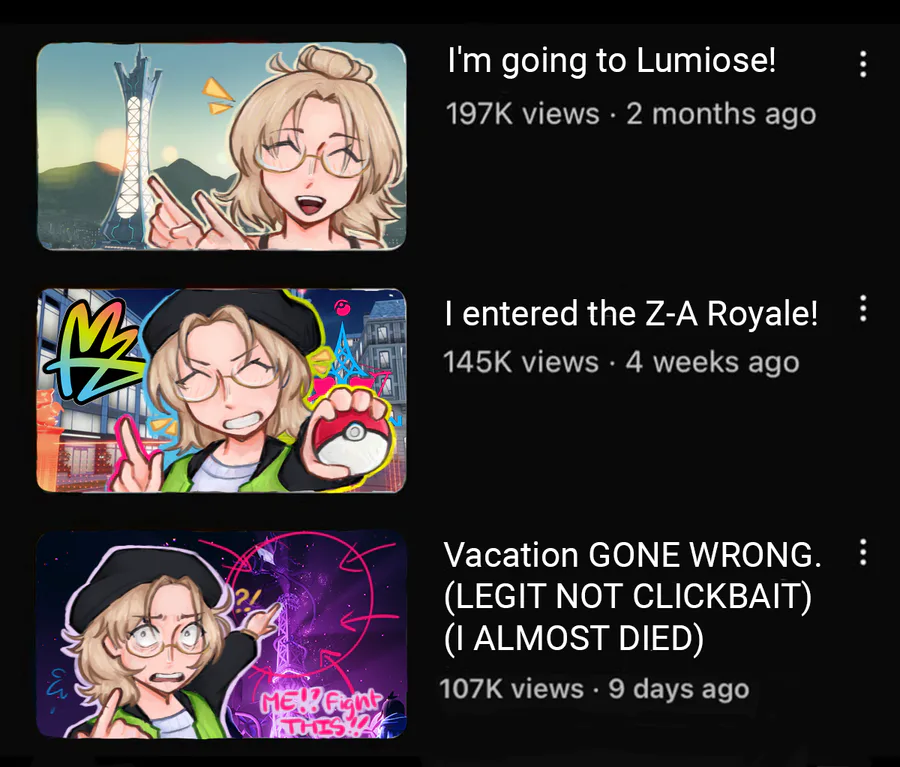Click the "(I ALMOST DIED)" title line
Image resolution: width=900 pixels, height=767 pixels.
(x=573, y=638)
